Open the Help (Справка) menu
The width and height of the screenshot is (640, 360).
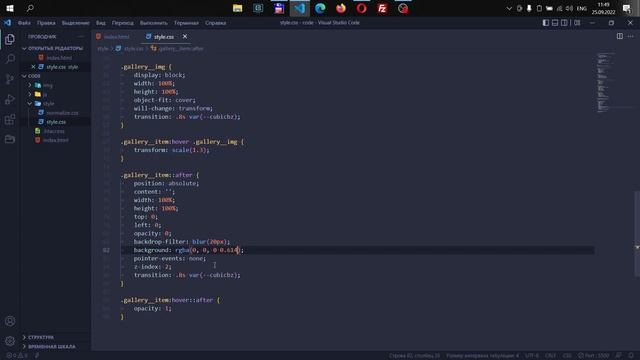click(216, 23)
